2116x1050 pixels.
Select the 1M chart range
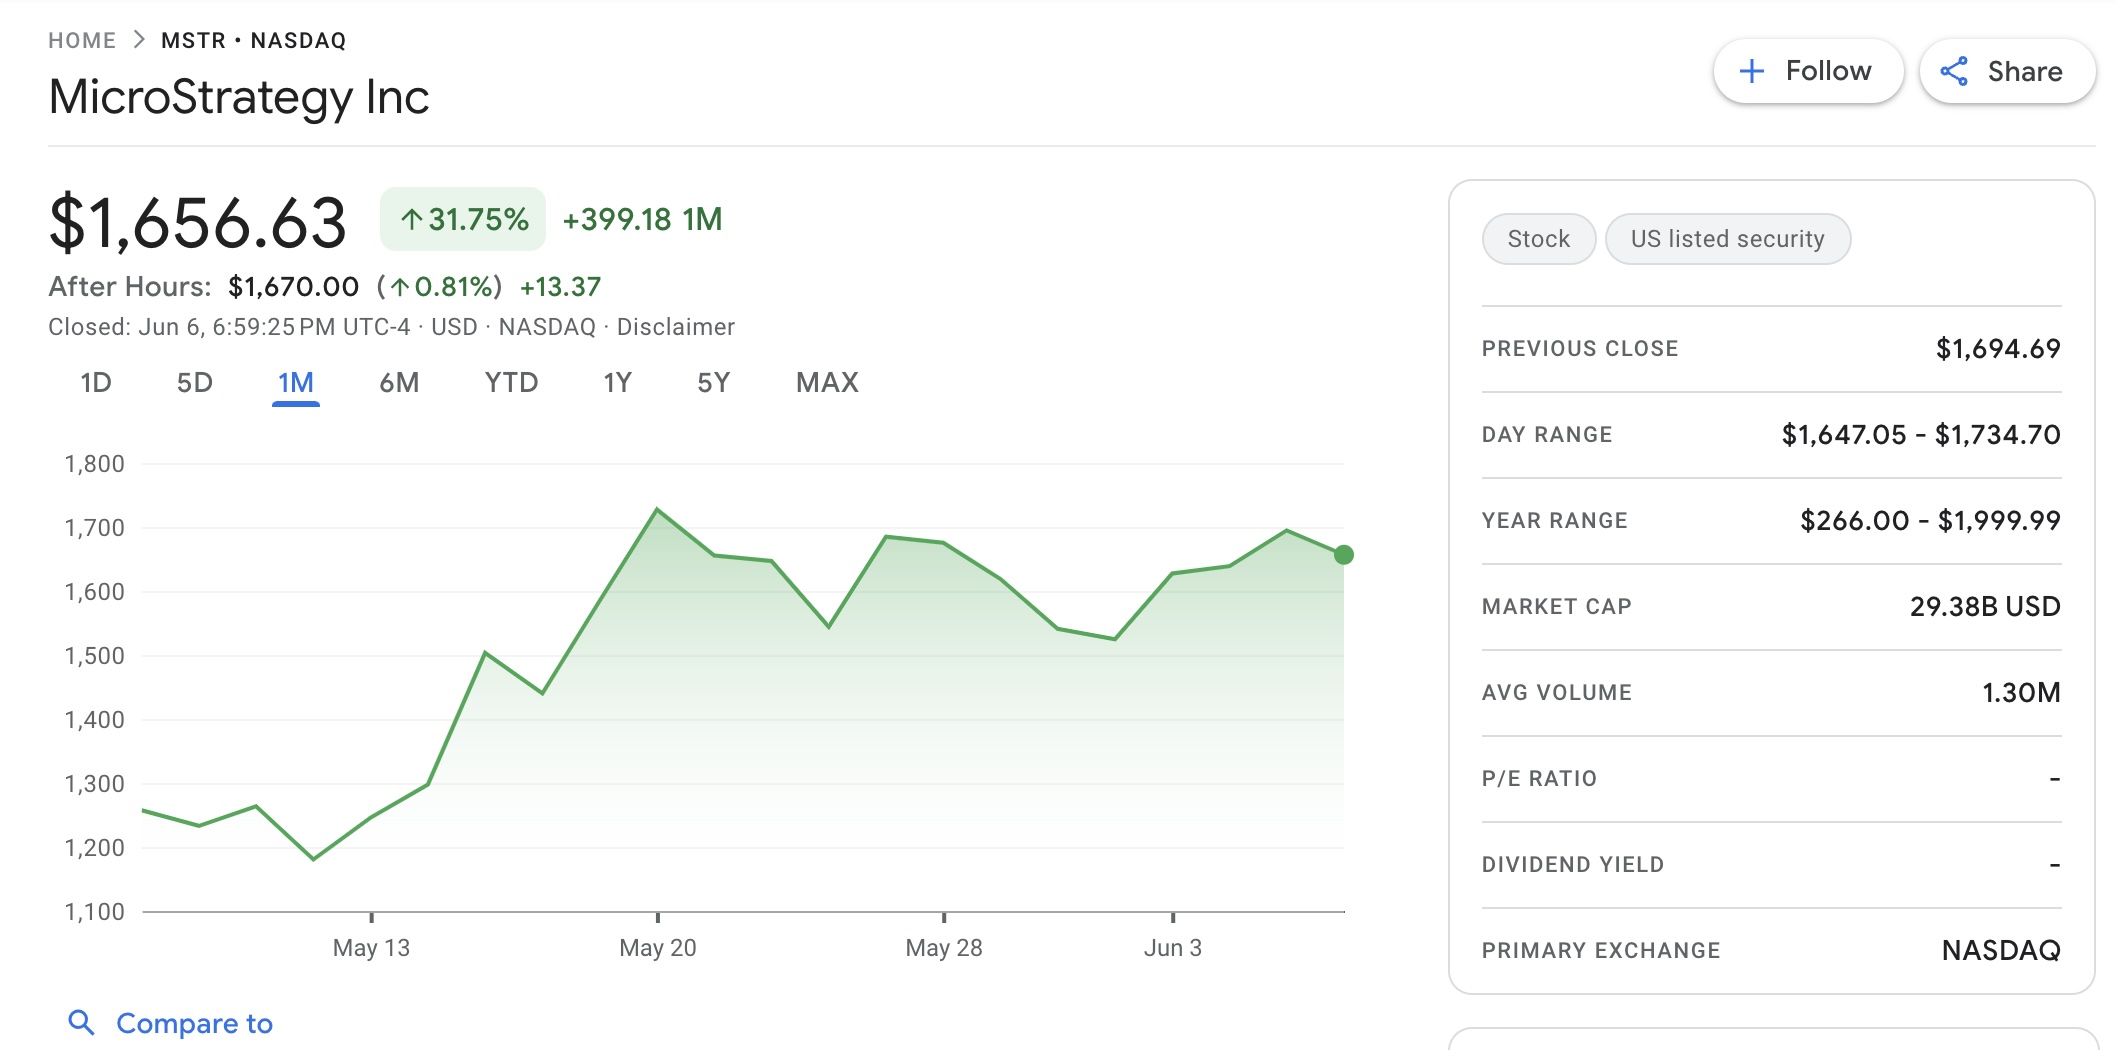point(296,383)
